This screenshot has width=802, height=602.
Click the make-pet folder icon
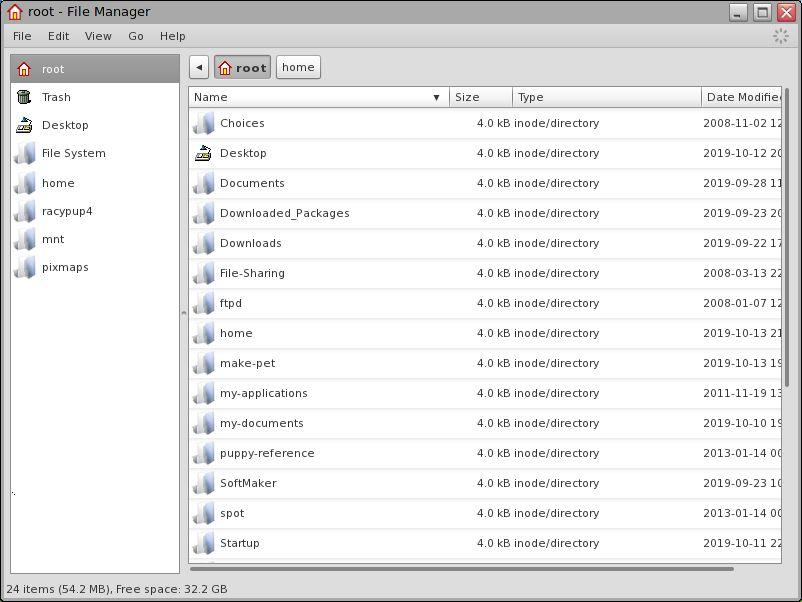coord(204,363)
